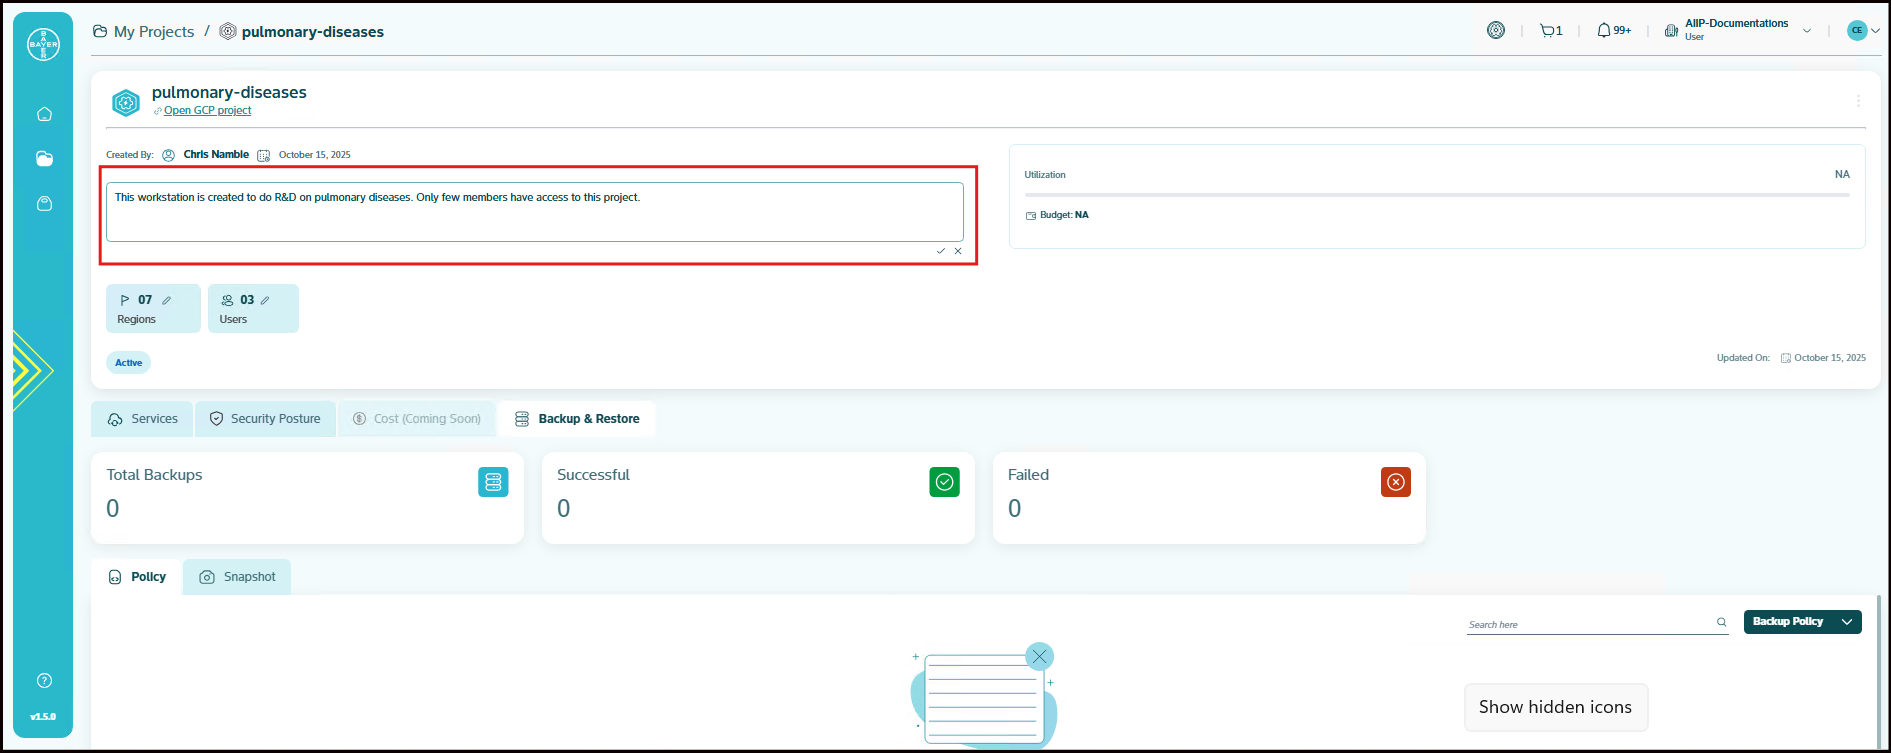1891x753 pixels.
Task: Open the projects folder icon in sidebar
Action: (44, 159)
